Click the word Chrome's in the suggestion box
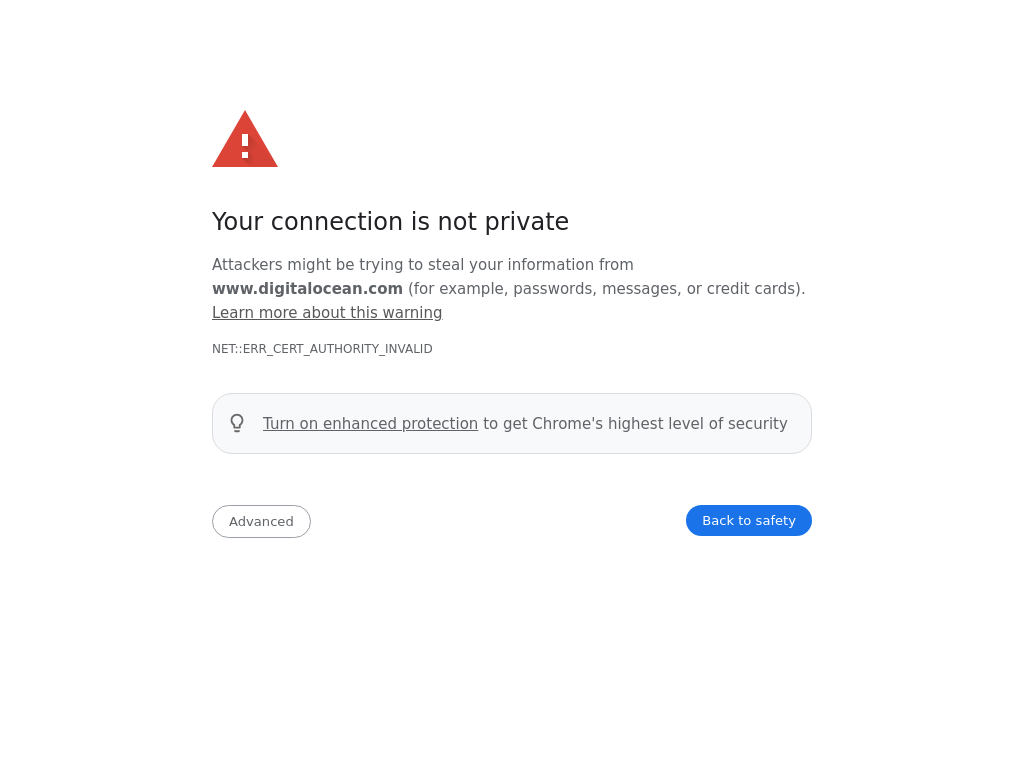 click(567, 424)
